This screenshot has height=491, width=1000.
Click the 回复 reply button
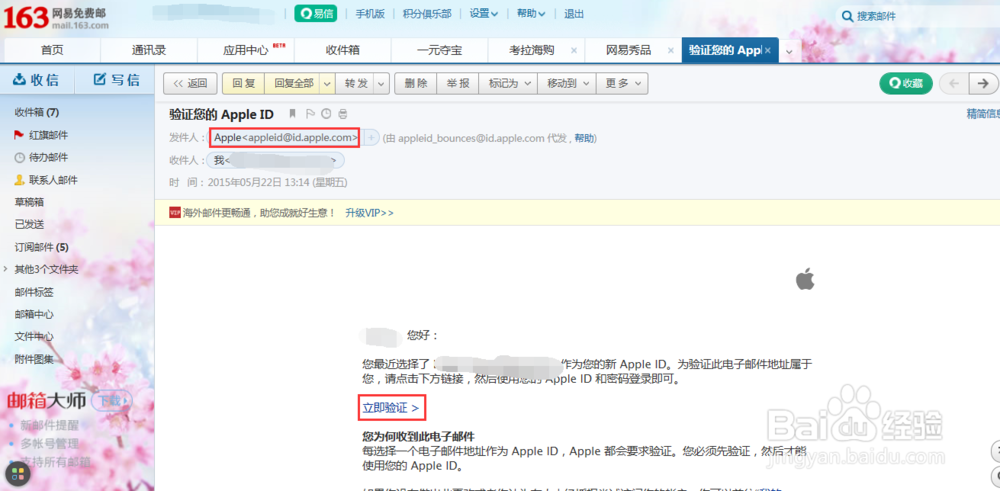(244, 84)
